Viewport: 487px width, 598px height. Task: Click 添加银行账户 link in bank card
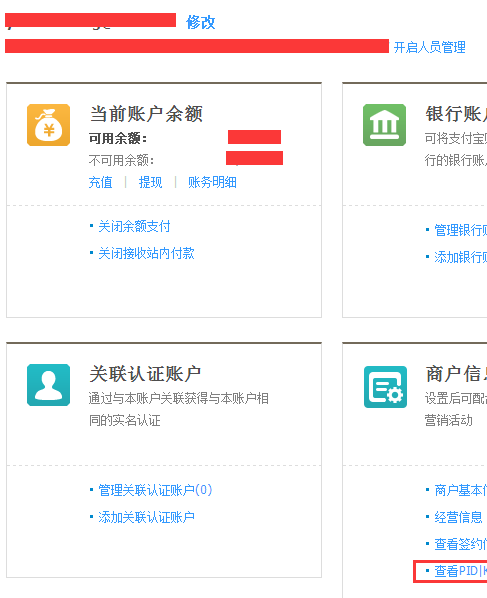coord(460,257)
